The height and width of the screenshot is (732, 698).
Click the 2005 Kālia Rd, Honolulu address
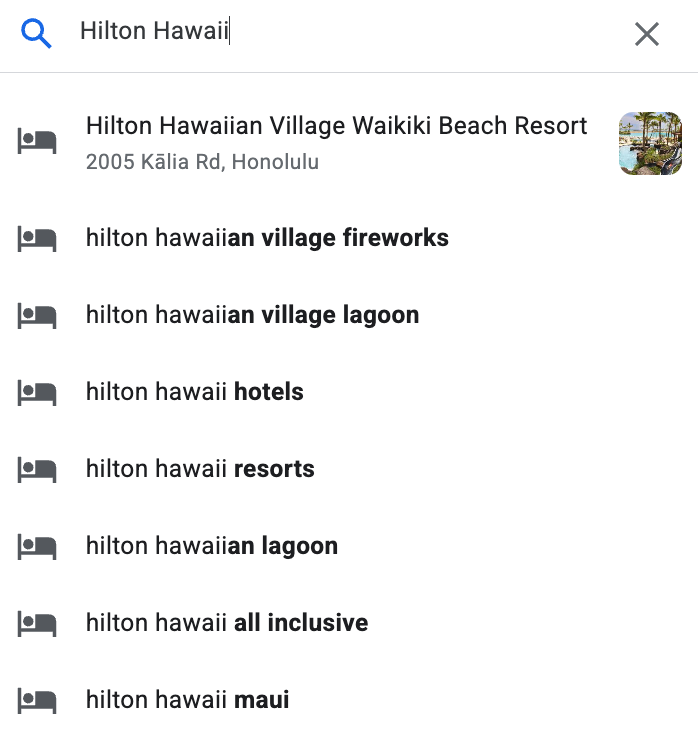tap(202, 161)
